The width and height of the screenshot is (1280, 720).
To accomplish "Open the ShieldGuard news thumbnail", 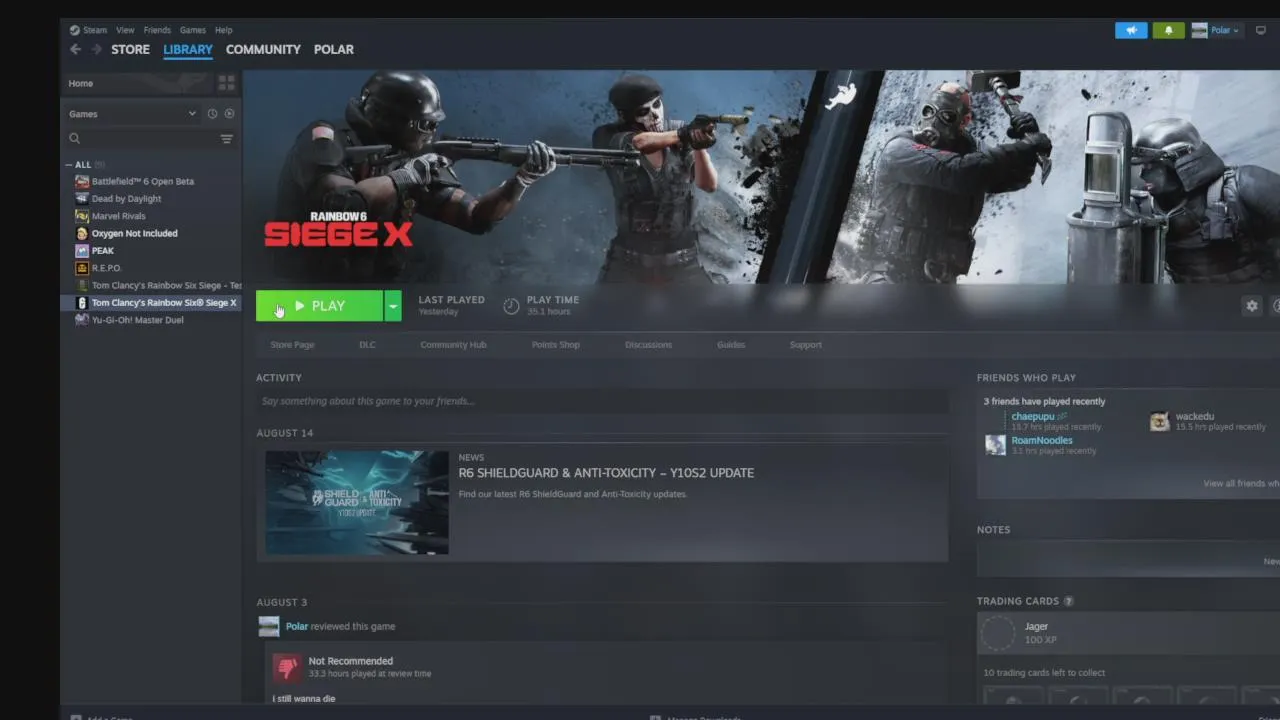I will [357, 502].
